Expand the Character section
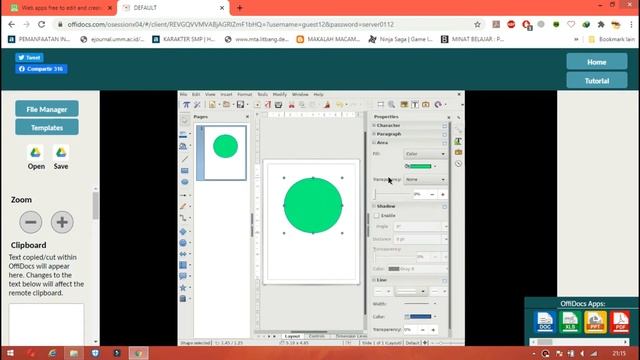The height and width of the screenshot is (360, 640). click(x=374, y=125)
